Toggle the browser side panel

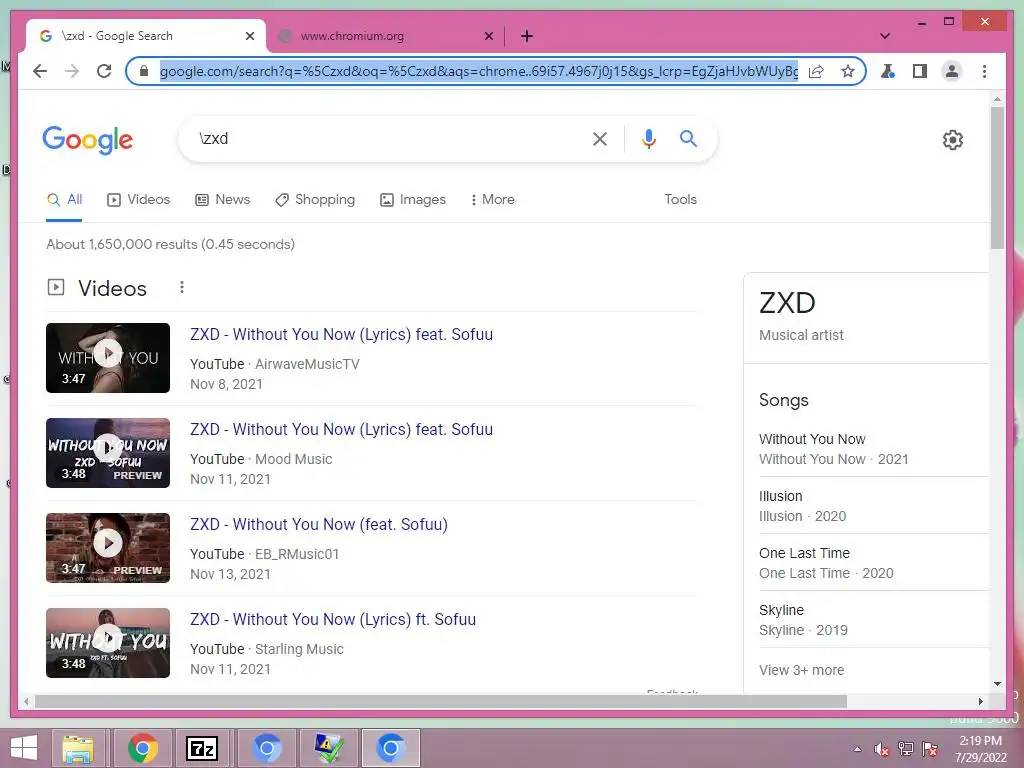point(920,71)
